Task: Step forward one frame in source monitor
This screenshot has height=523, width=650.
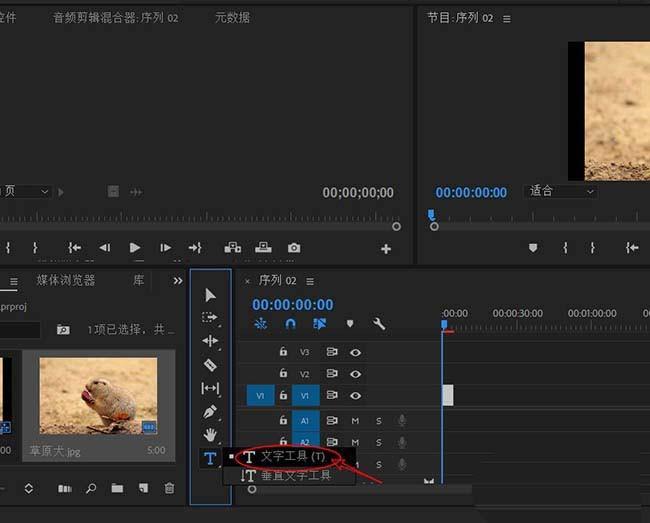Action: point(165,248)
